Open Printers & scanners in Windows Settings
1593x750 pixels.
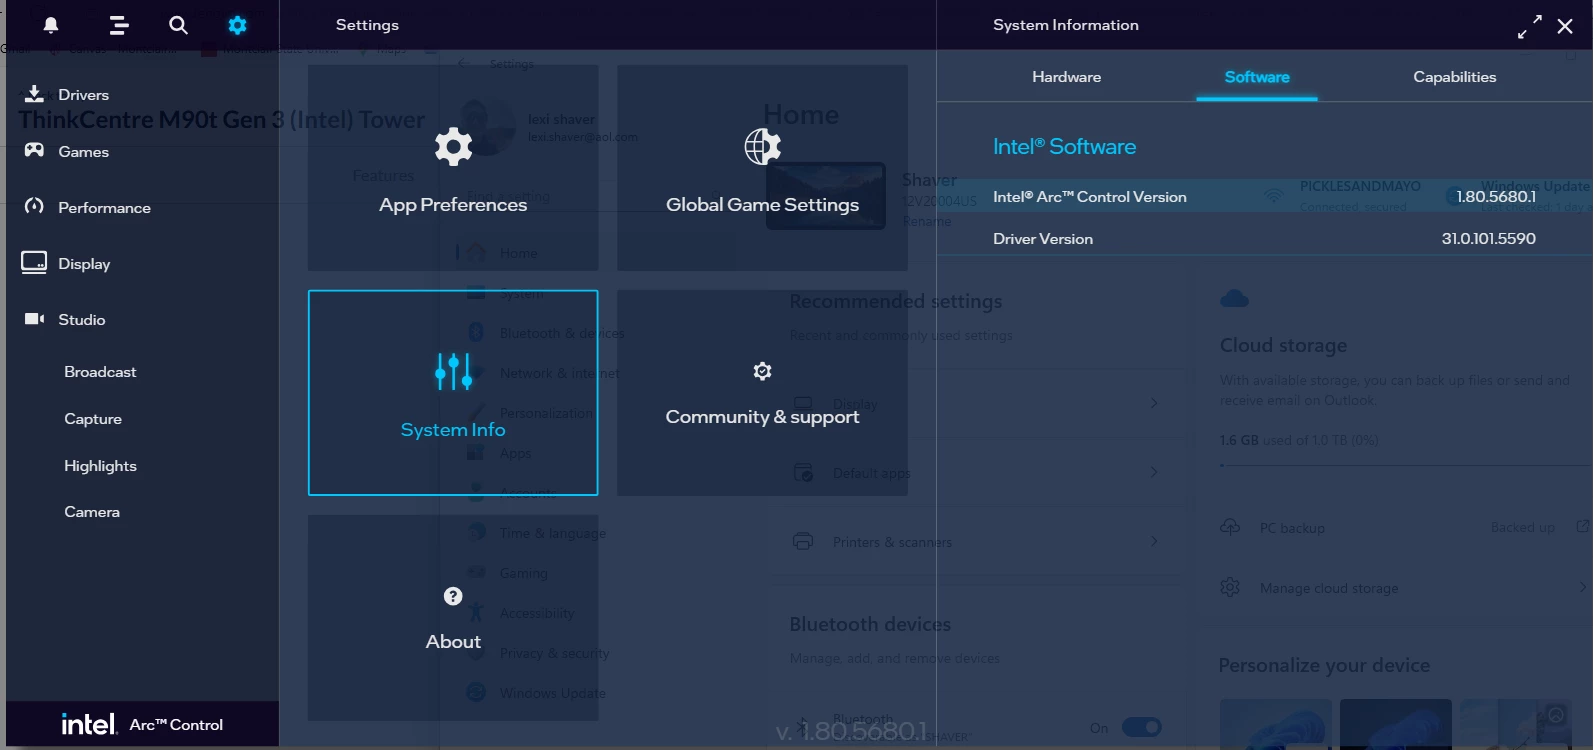click(976, 542)
